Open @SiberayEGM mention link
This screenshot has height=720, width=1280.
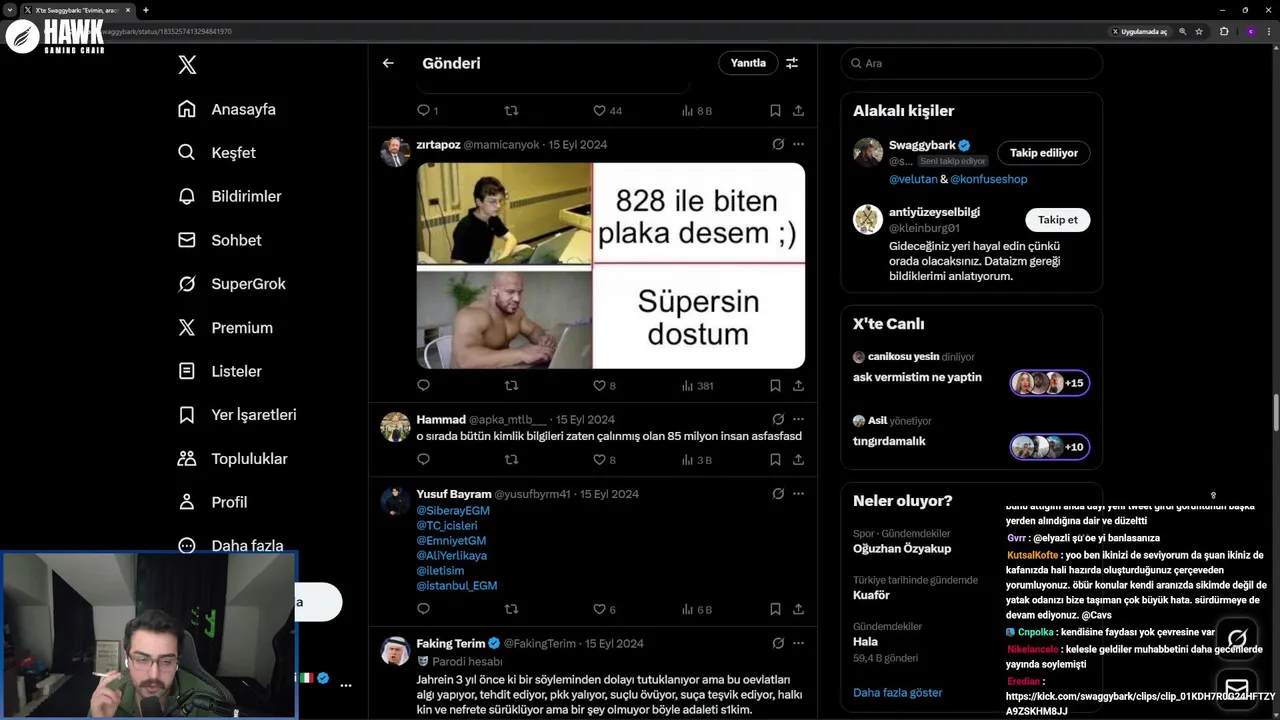[453, 511]
